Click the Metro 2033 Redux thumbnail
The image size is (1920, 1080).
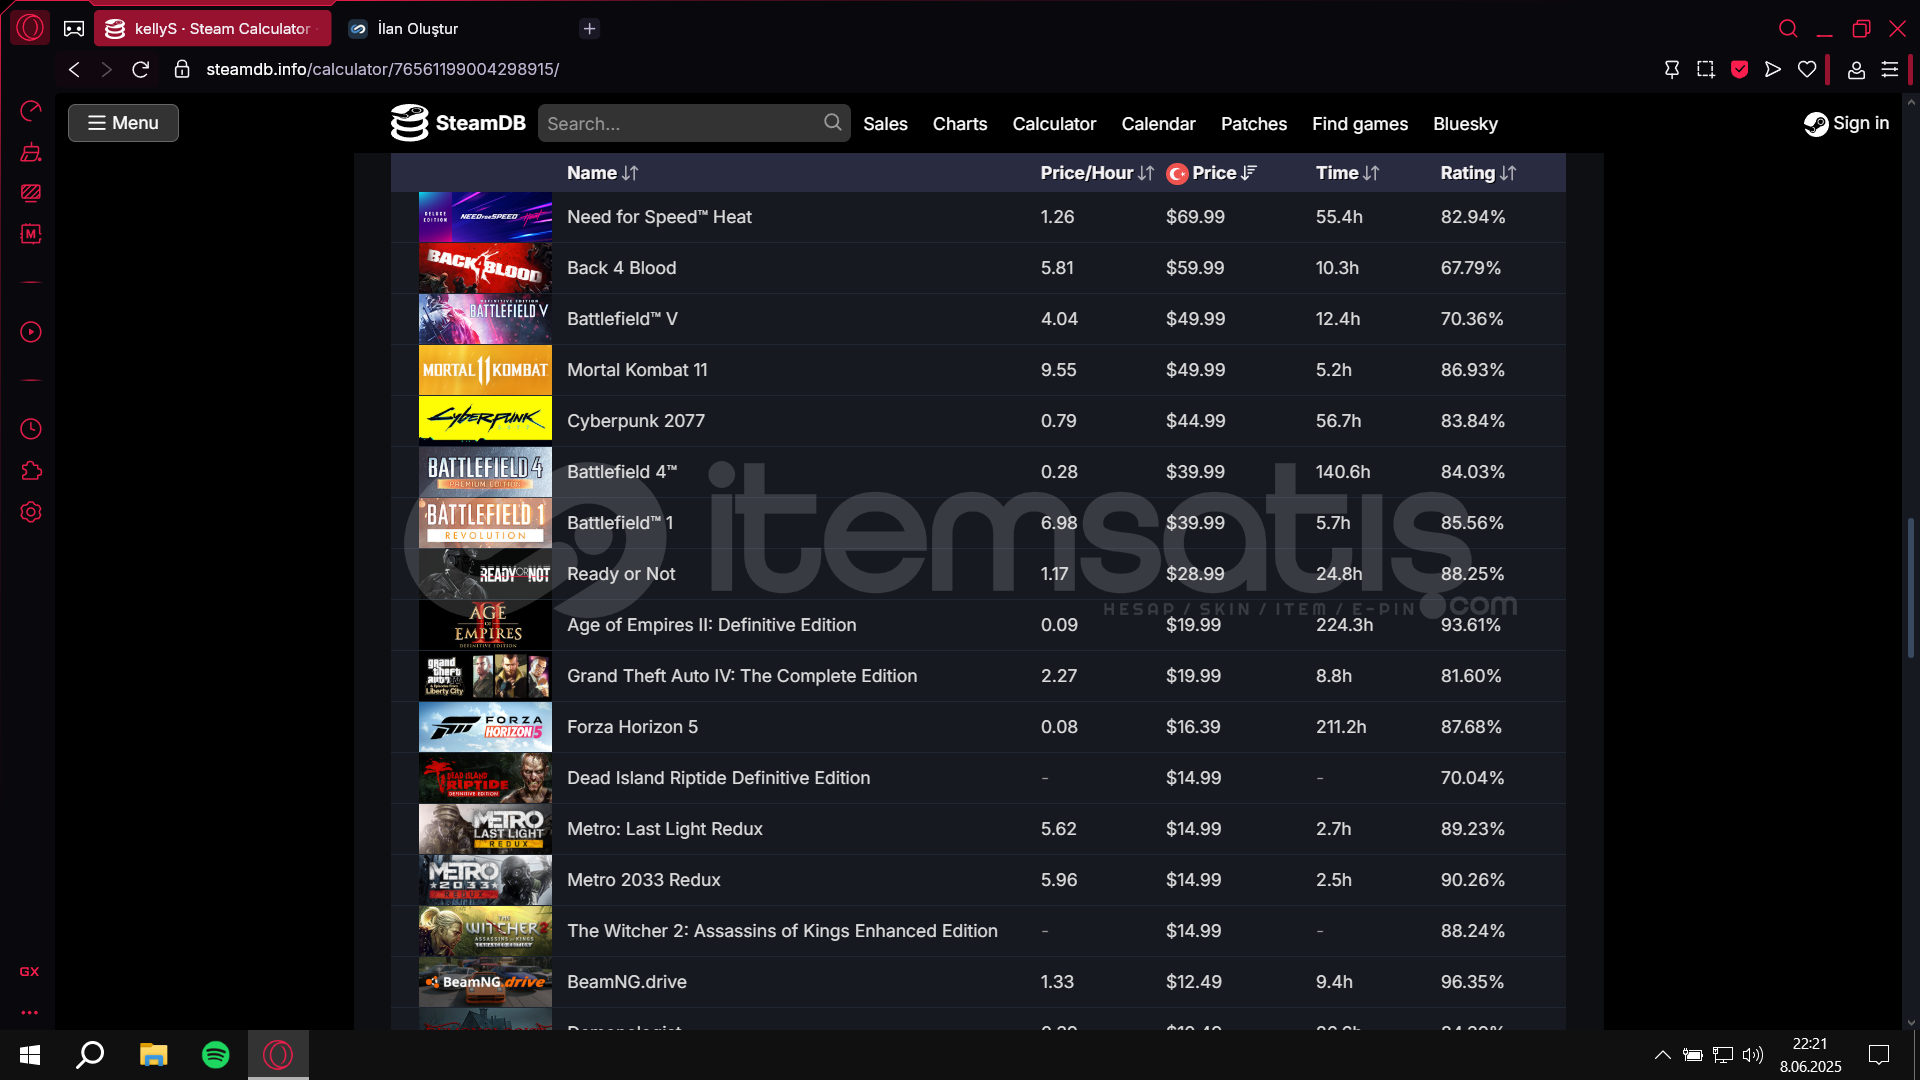(x=485, y=880)
